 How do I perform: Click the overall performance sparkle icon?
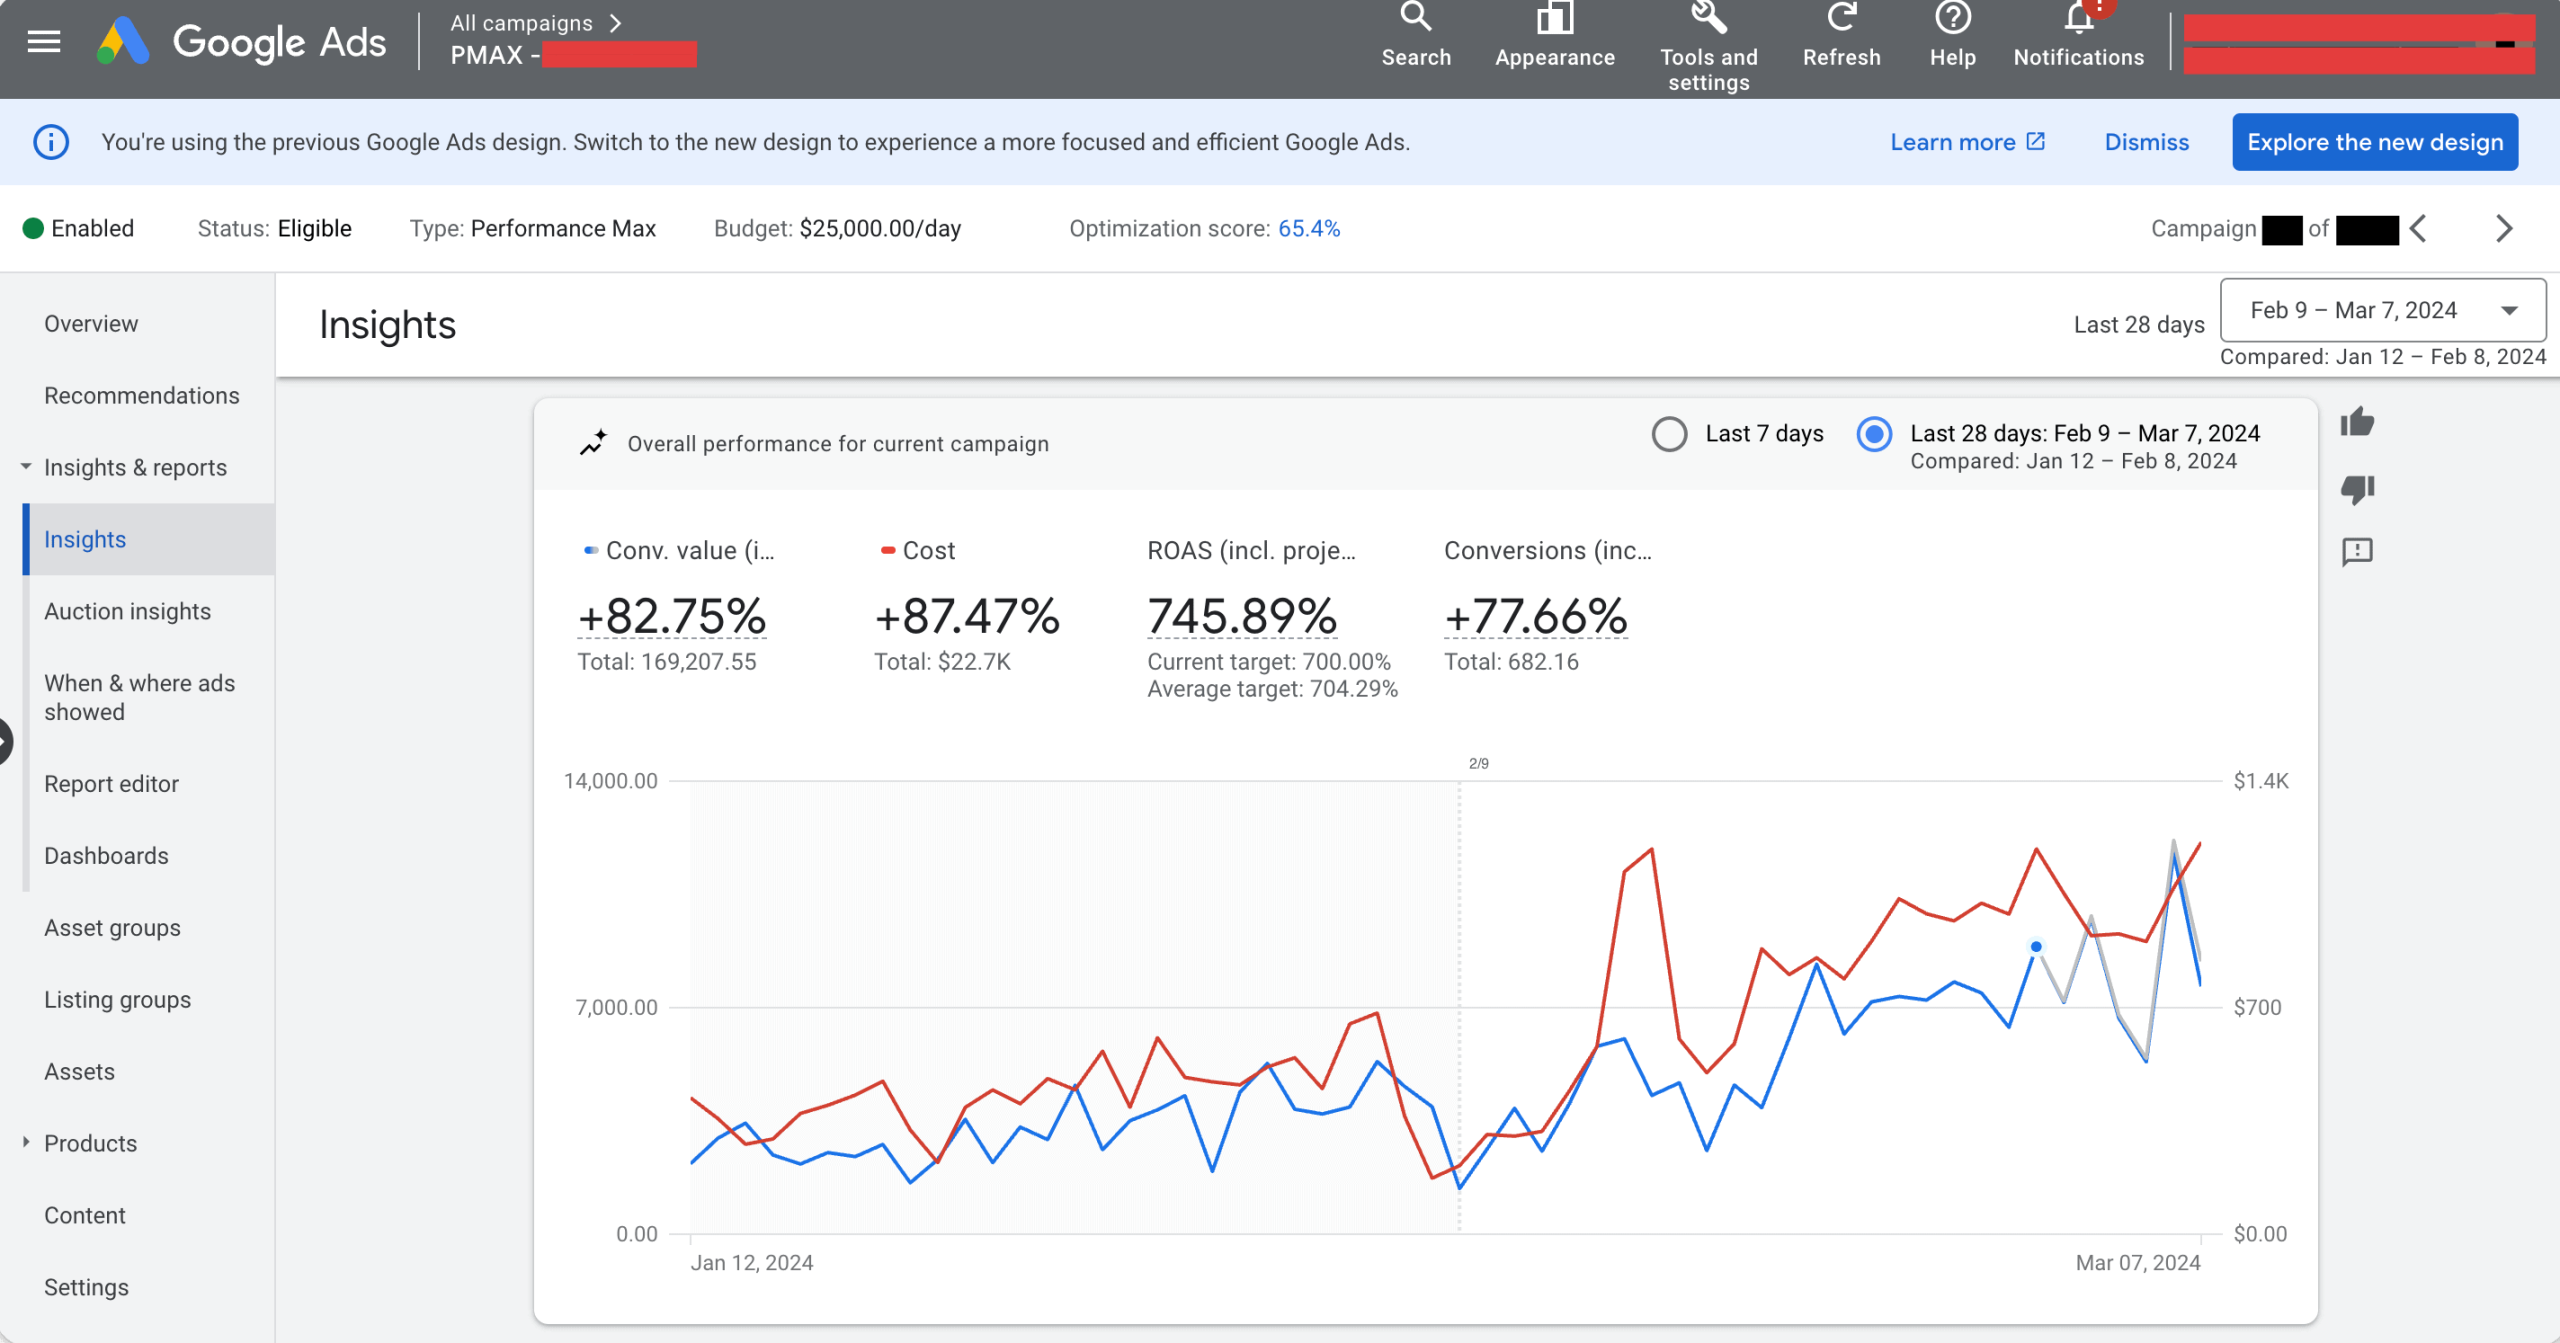594,443
